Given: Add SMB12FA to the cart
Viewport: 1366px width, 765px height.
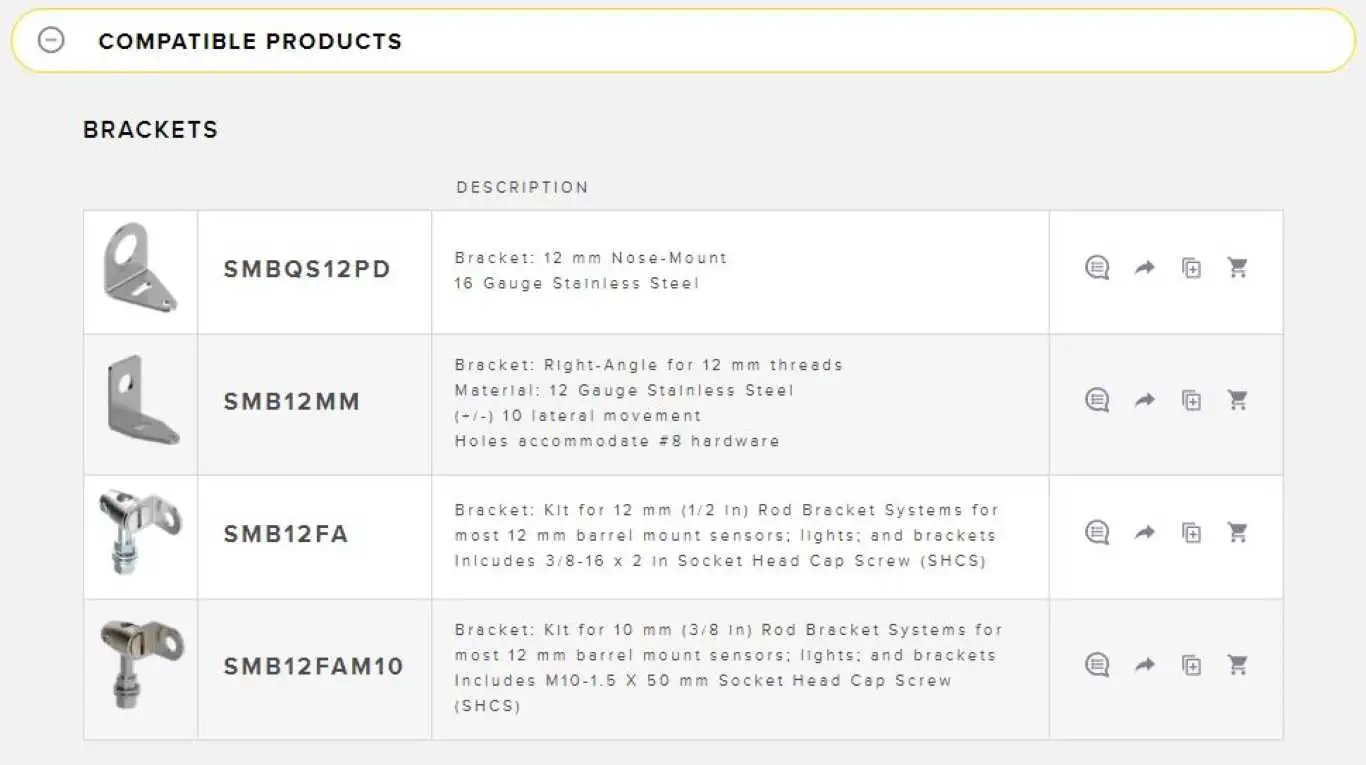Looking at the screenshot, I should (x=1238, y=532).
